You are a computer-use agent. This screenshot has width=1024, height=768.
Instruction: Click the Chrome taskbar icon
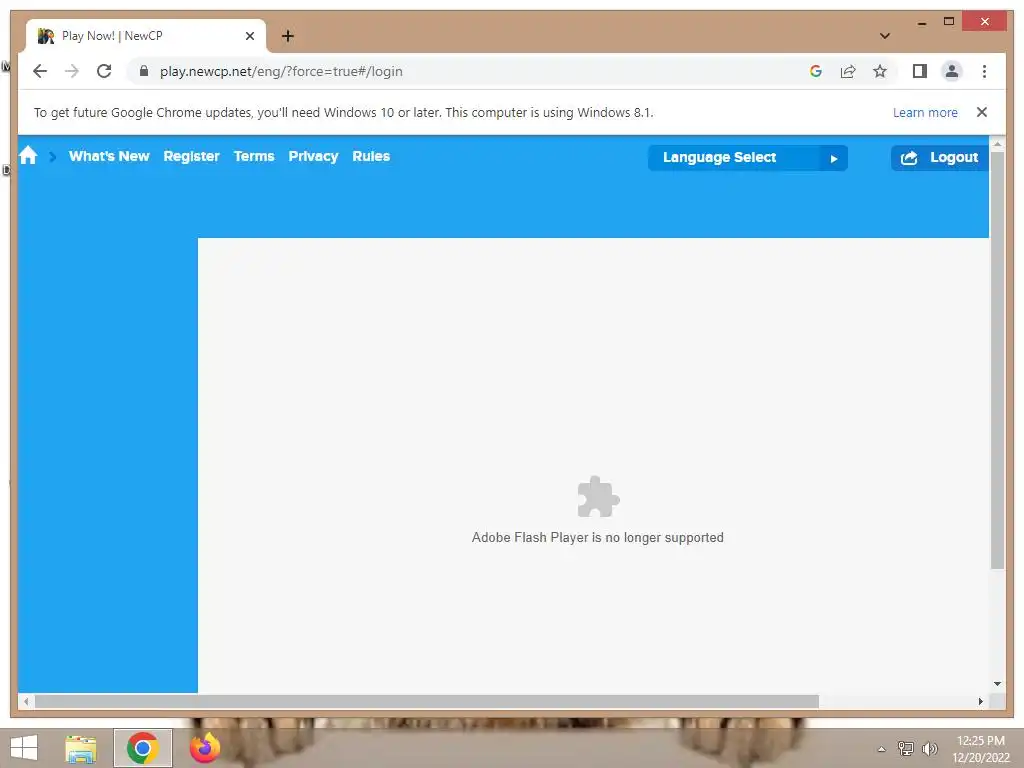(143, 748)
